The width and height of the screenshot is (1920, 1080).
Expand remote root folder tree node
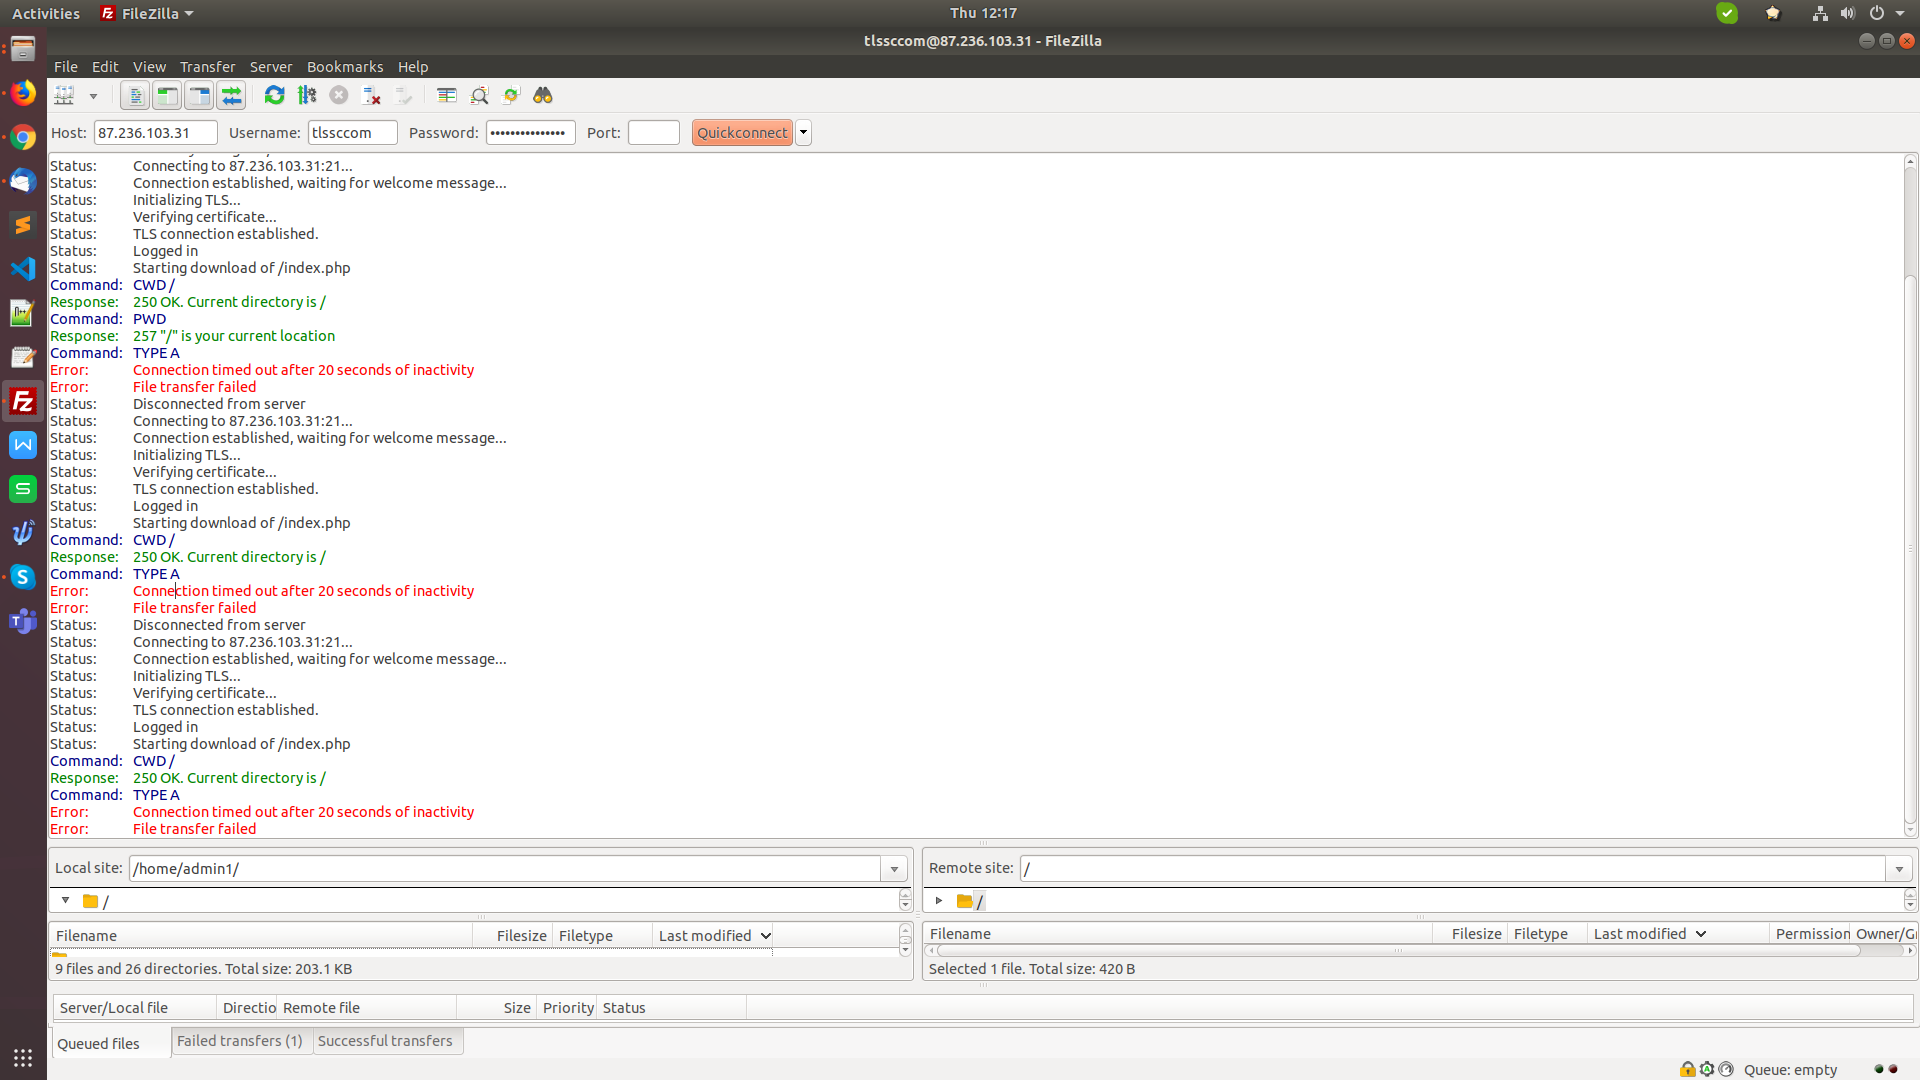coord(939,901)
